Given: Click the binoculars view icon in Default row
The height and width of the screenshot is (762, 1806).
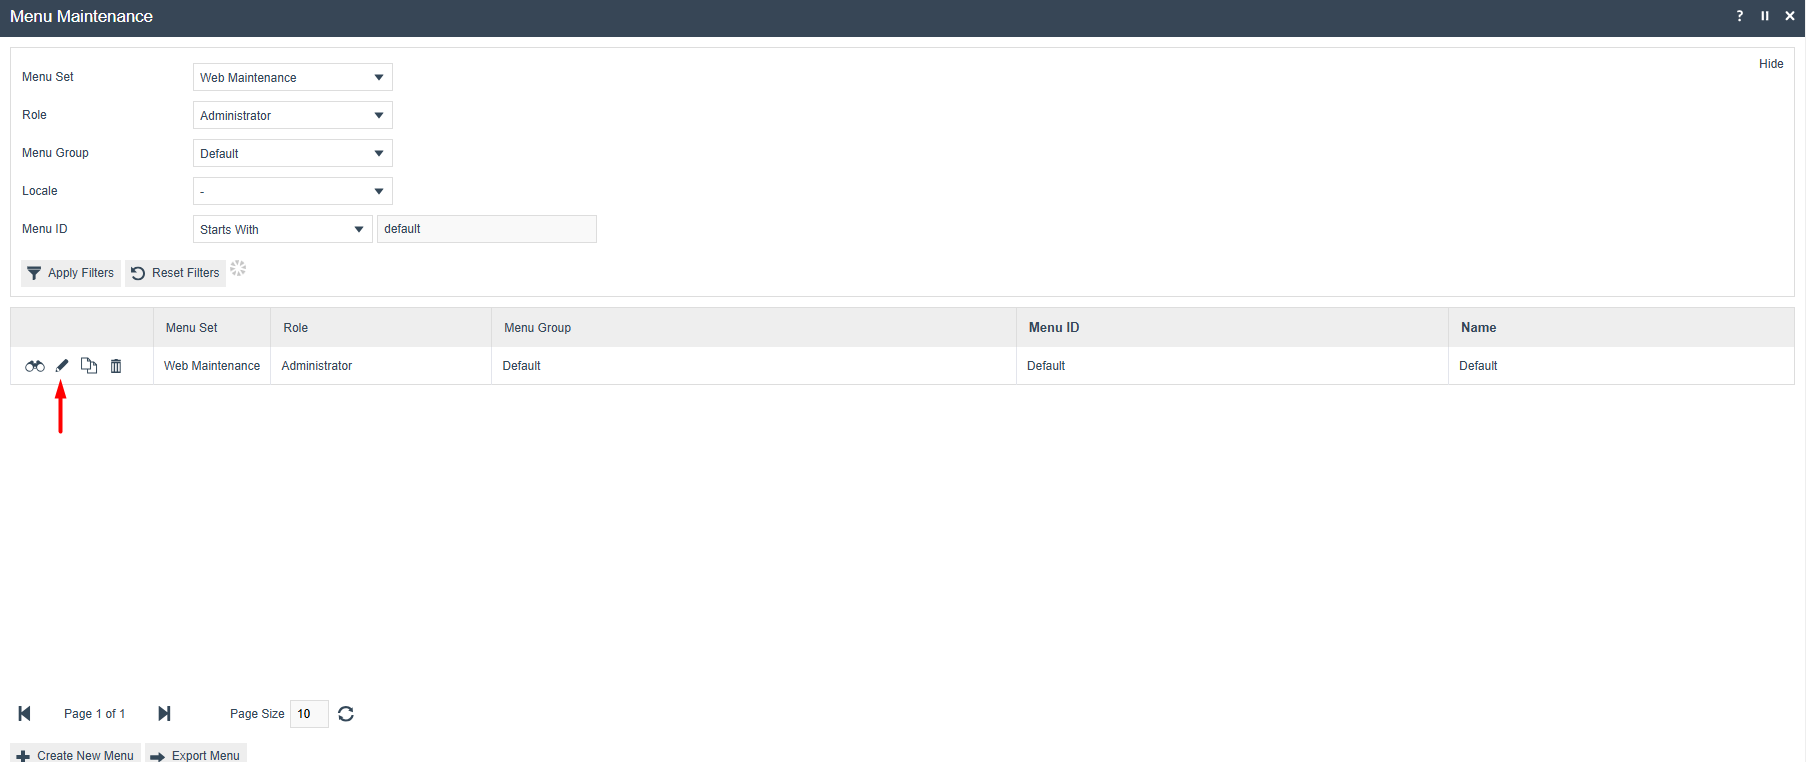Looking at the screenshot, I should pyautogui.click(x=35, y=366).
